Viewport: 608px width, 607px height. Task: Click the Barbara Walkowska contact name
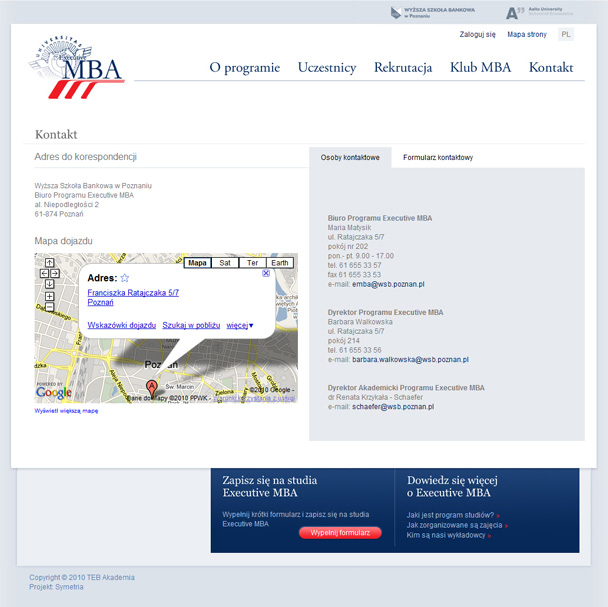(x=360, y=322)
